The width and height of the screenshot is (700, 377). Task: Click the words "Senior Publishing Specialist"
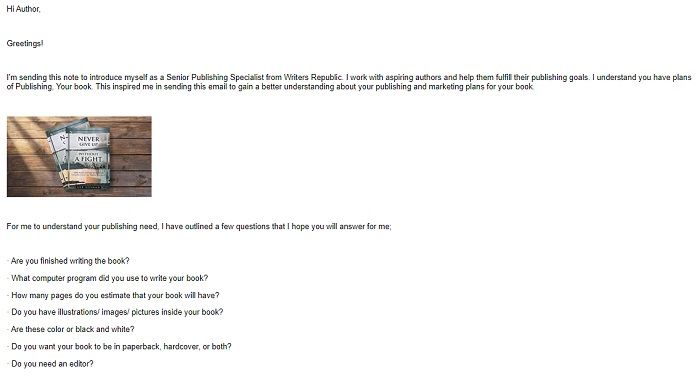click(215, 77)
